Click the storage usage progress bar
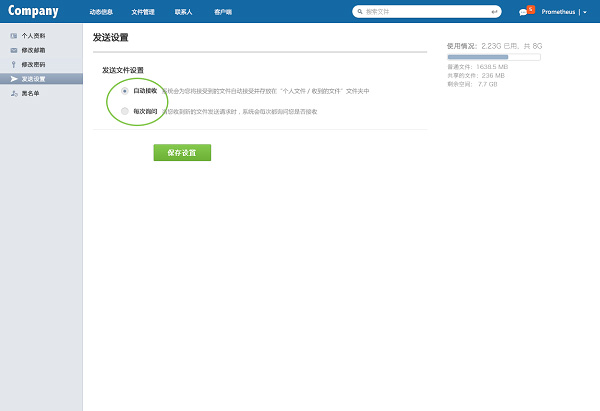Viewport: 600px width, 411px height. coord(494,57)
